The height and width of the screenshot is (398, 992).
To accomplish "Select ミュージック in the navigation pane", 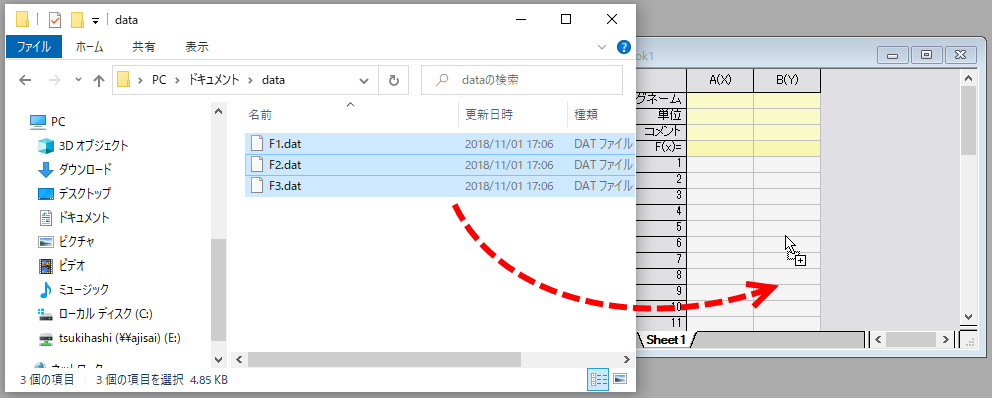I will (74, 290).
